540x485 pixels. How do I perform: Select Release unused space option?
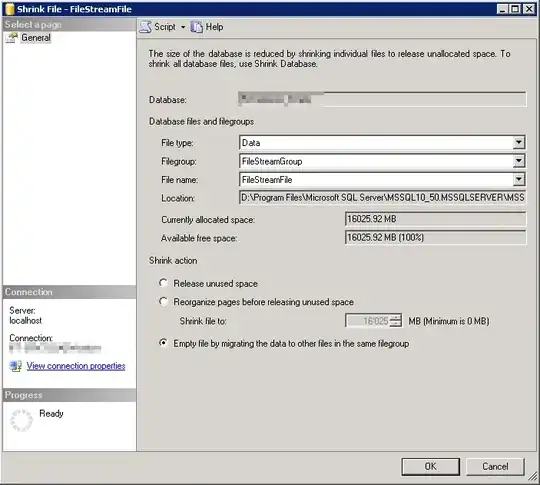[x=163, y=283]
